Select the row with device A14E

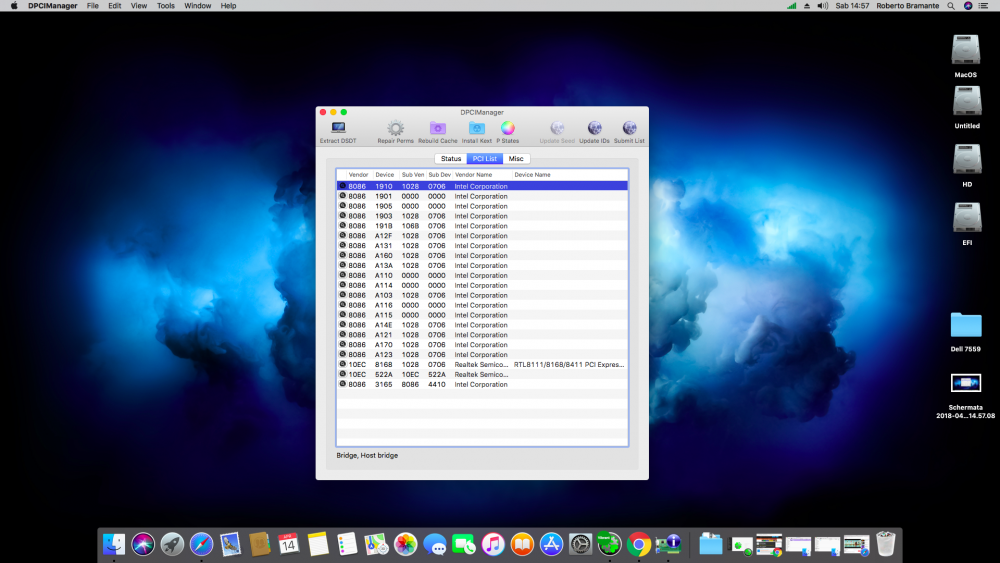coord(482,325)
